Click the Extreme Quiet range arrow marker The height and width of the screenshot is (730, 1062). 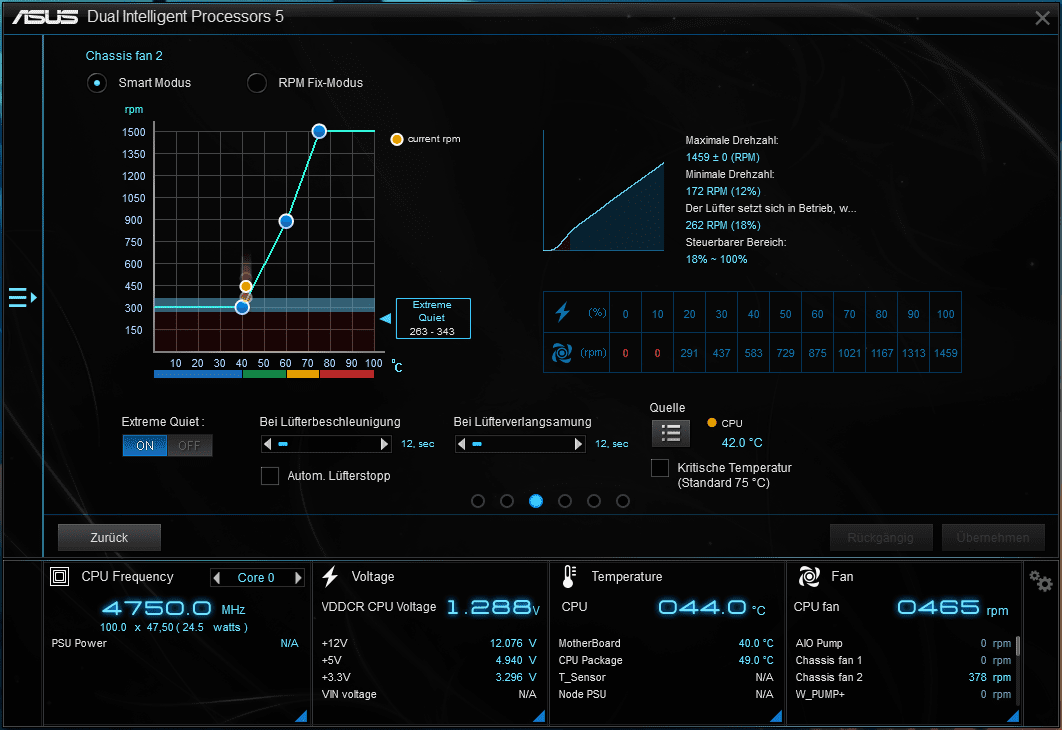[x=385, y=318]
